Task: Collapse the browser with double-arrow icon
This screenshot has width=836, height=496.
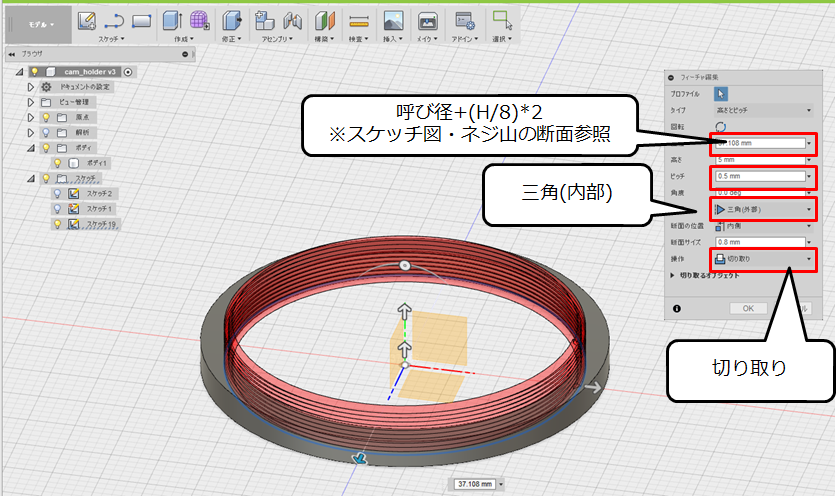Action: point(12,54)
